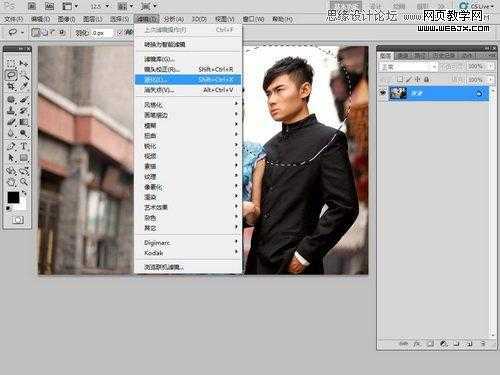The image size is (500, 375).
Task: Select the Clone Stamp tool
Action: coord(11,110)
